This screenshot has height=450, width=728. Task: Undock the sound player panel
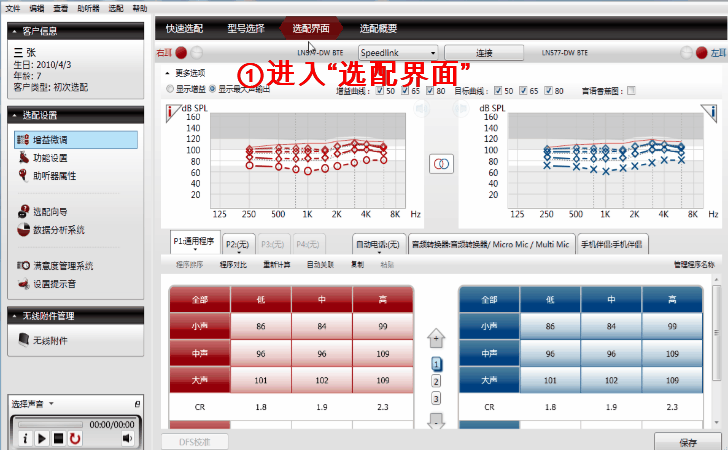point(137,404)
